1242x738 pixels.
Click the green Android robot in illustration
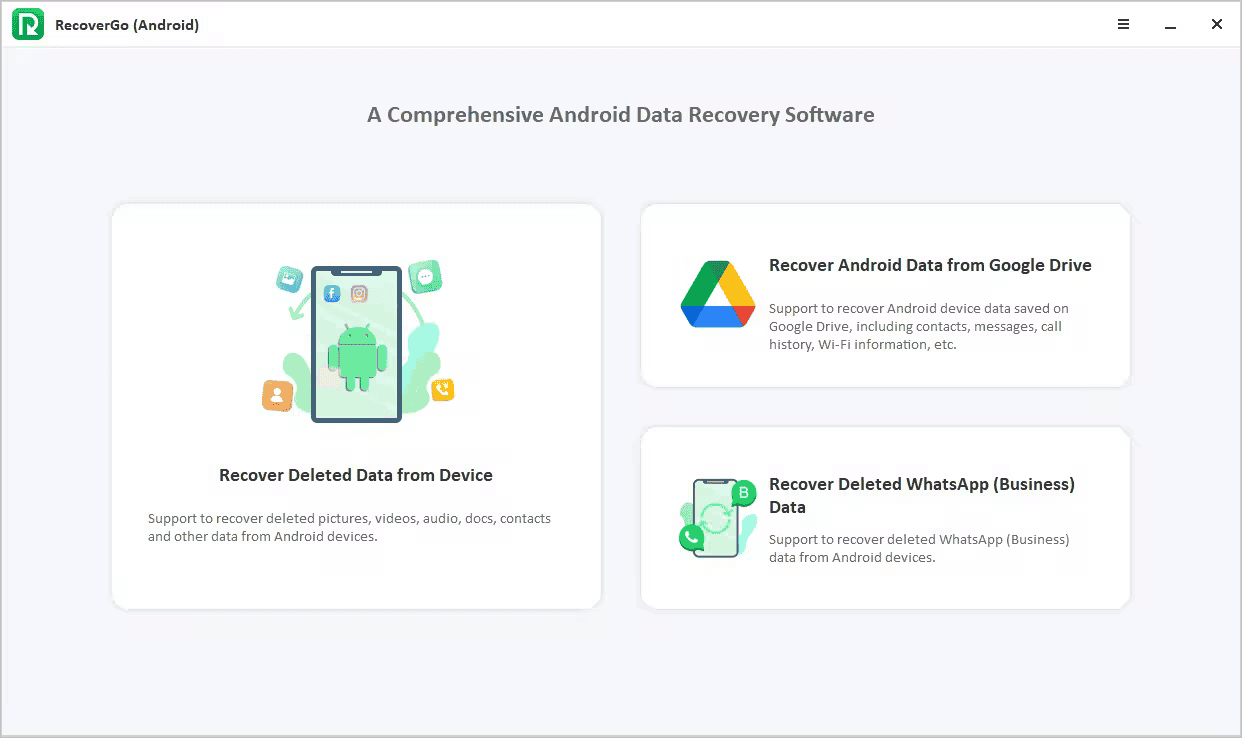click(357, 357)
